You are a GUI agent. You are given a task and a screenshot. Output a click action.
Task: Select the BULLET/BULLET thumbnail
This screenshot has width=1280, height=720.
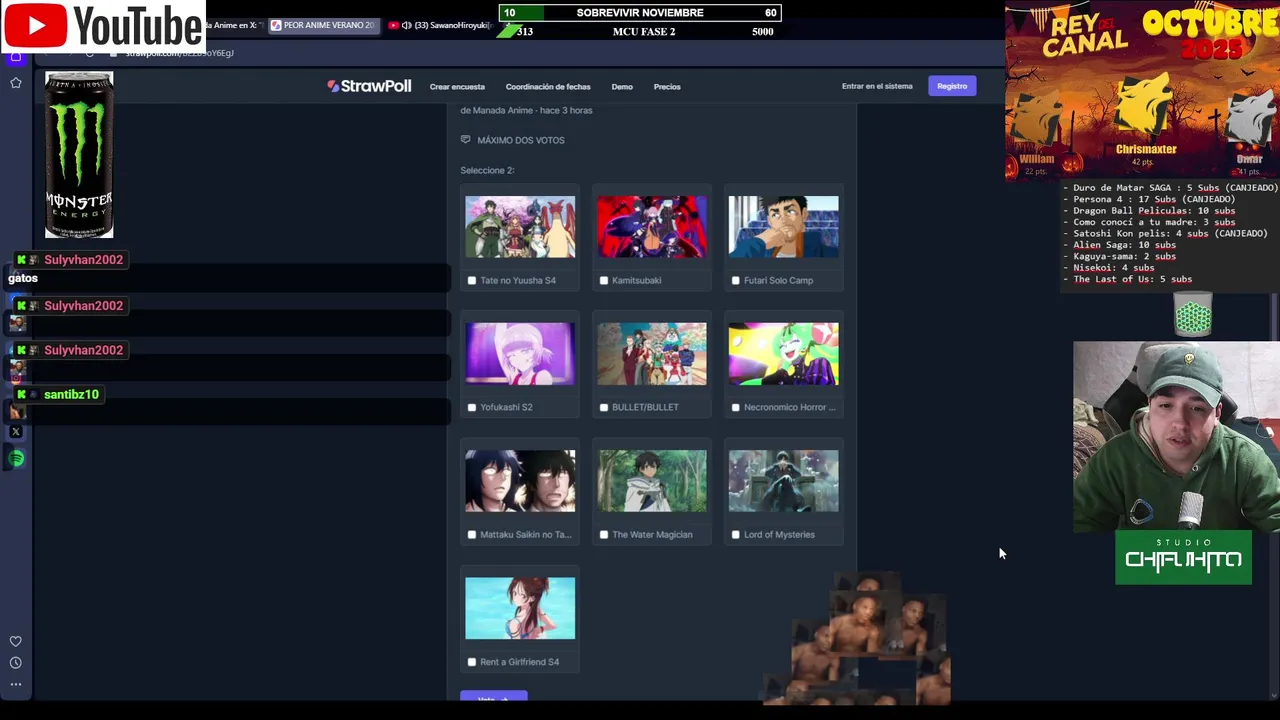(x=652, y=354)
